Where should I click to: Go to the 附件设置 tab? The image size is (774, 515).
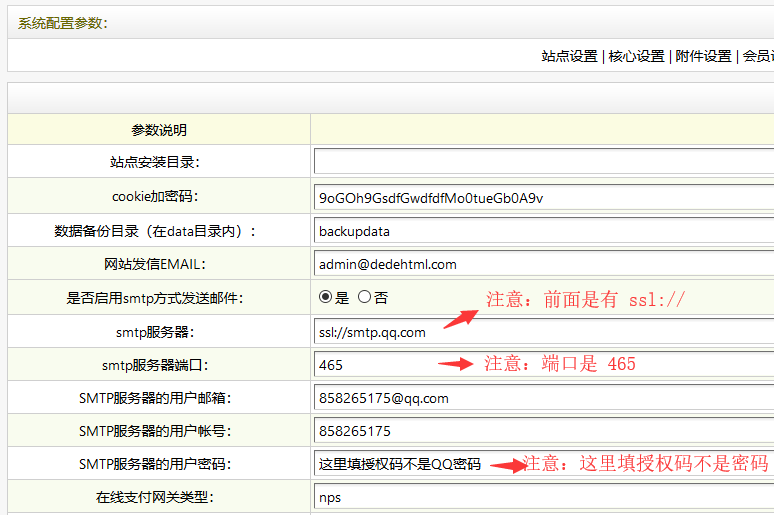703,57
